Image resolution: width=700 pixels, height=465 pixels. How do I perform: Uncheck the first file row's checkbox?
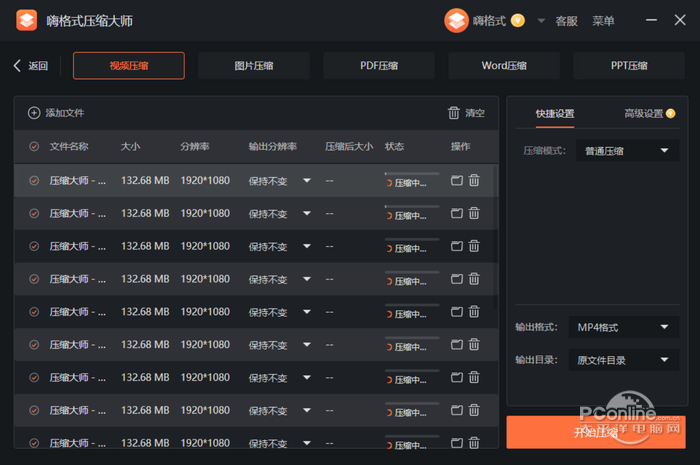(34, 181)
